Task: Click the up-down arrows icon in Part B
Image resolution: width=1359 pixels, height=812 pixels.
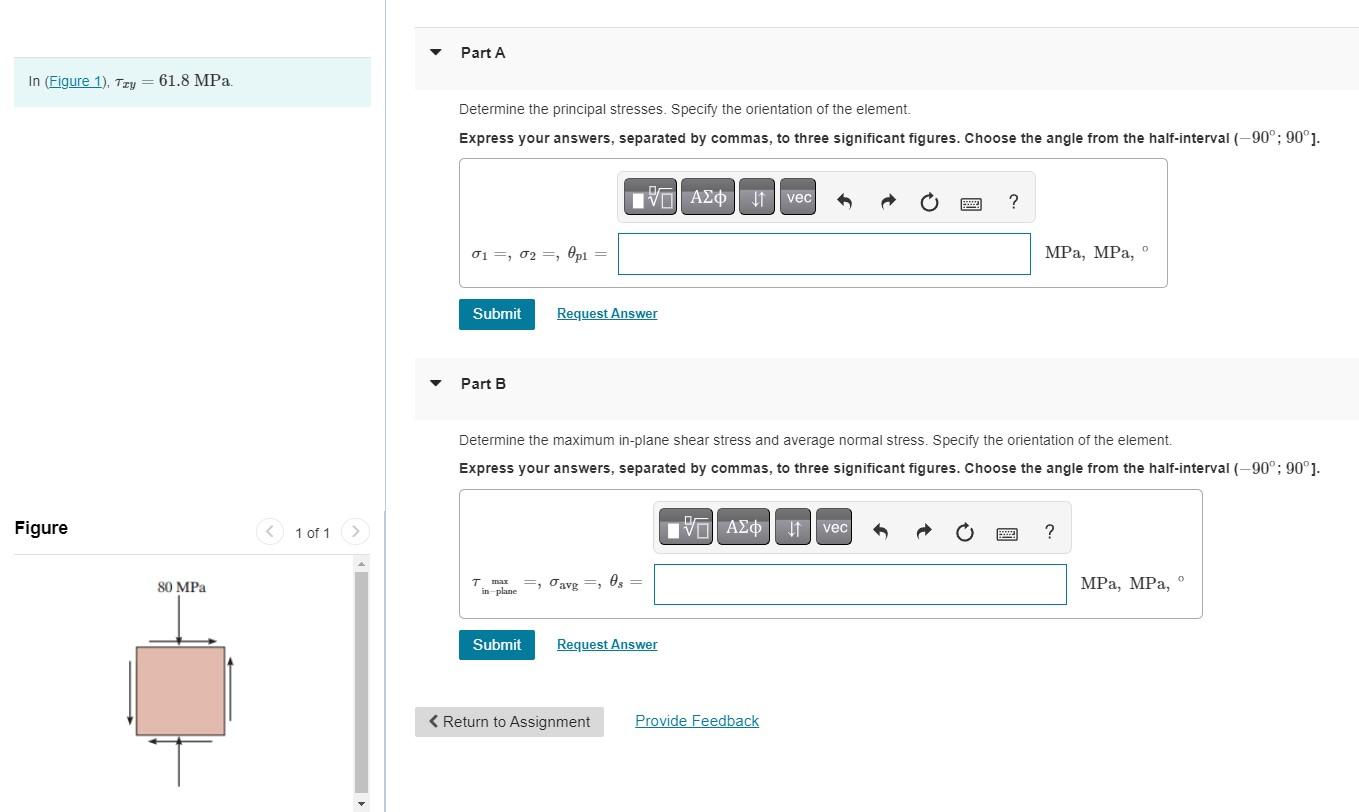Action: (x=792, y=527)
